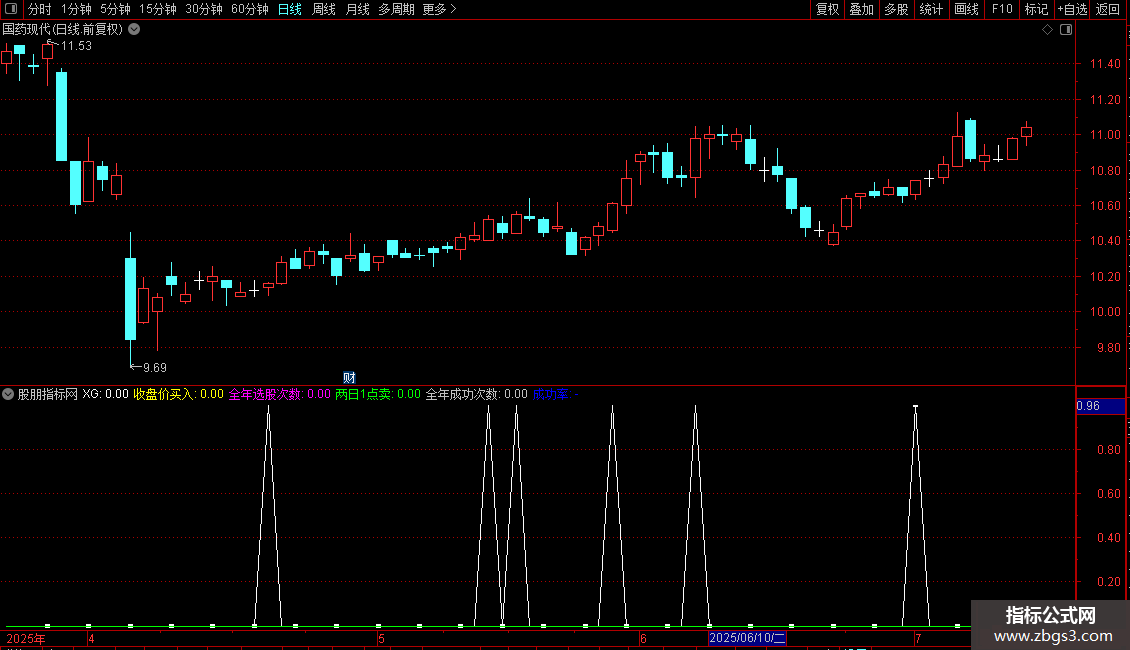Image resolution: width=1130 pixels, height=650 pixels.
Task: Click the 返回 back button
Action: click(x=1108, y=9)
